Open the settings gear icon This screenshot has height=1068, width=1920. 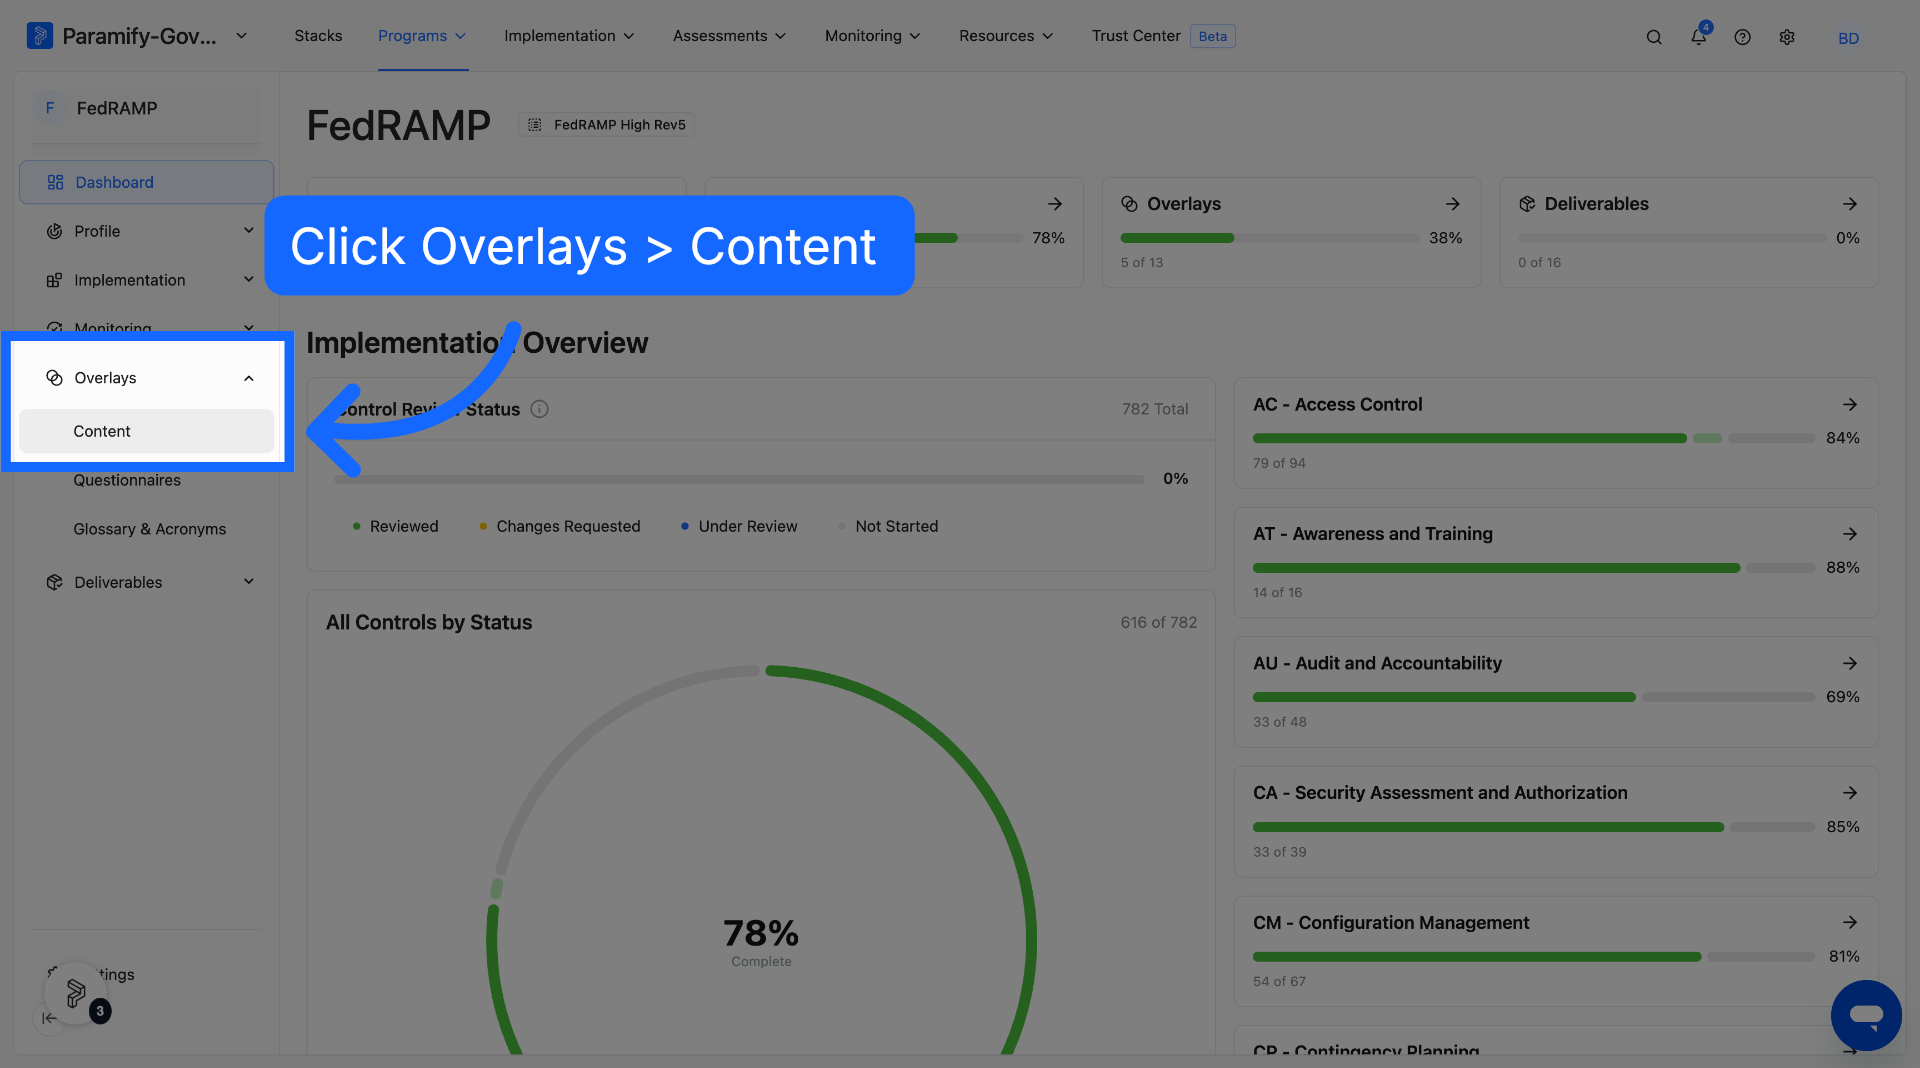[1787, 37]
